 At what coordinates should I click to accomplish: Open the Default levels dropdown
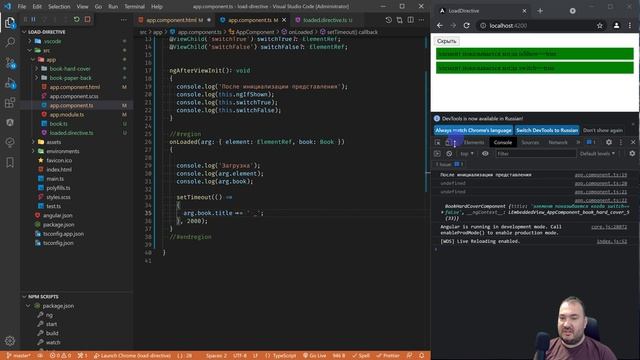[x=597, y=154]
